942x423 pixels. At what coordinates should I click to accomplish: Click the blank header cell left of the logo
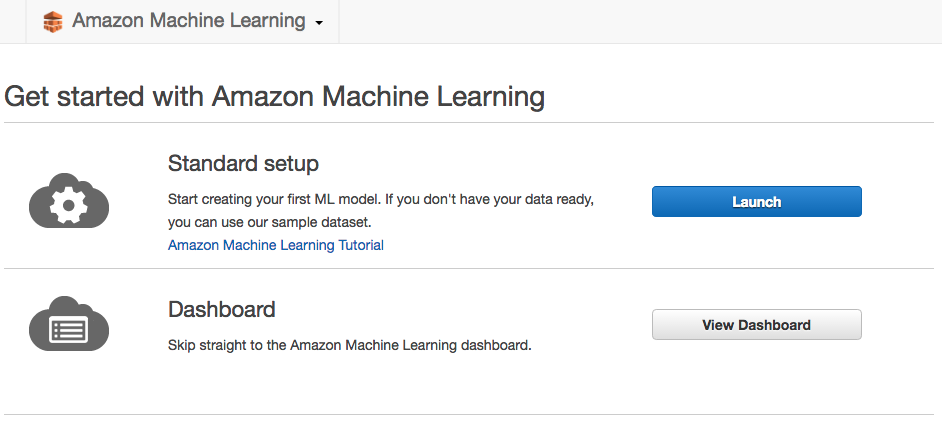tap(13, 22)
